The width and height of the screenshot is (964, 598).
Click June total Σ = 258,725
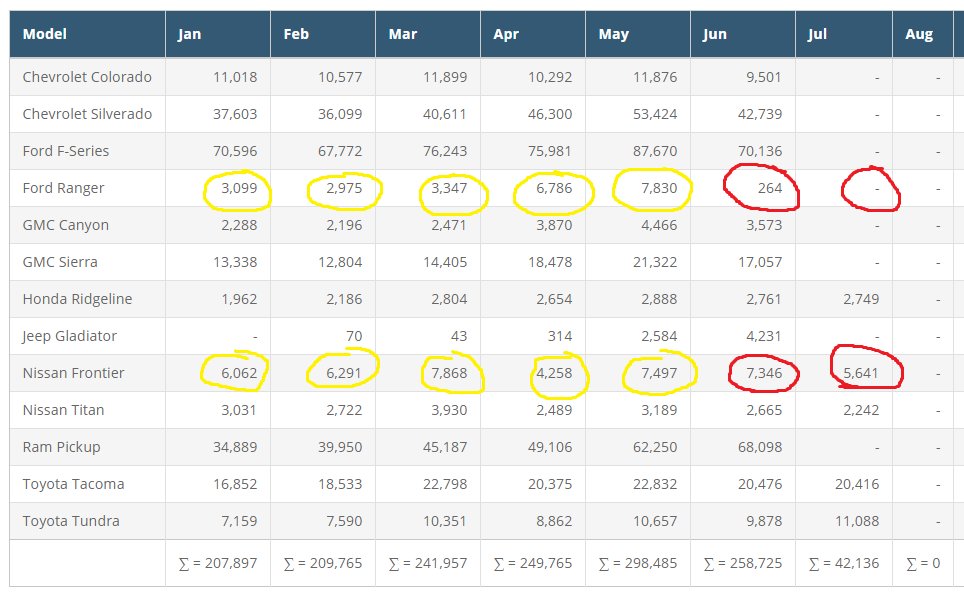coord(743,564)
